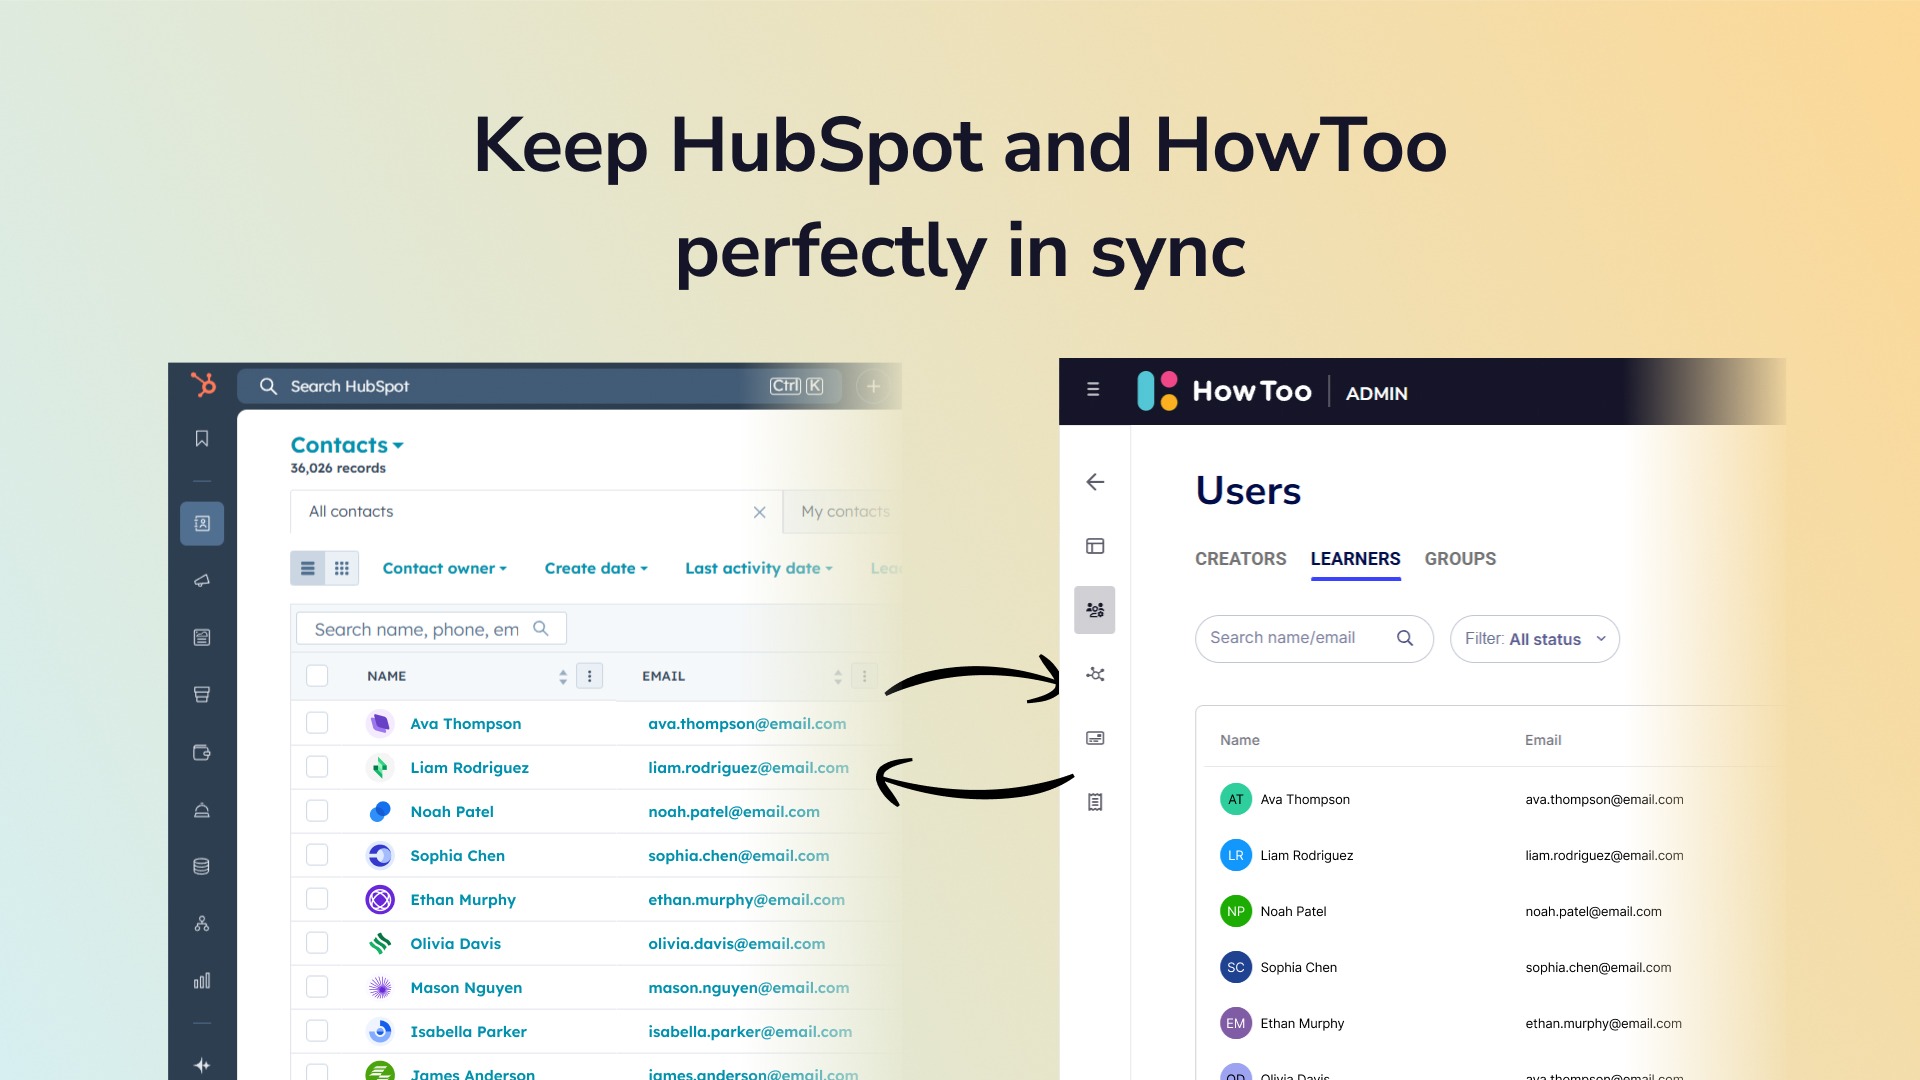The width and height of the screenshot is (1920, 1080).
Task: Click the Reports bar-chart icon in HubSpot sidebar
Action: 202,981
